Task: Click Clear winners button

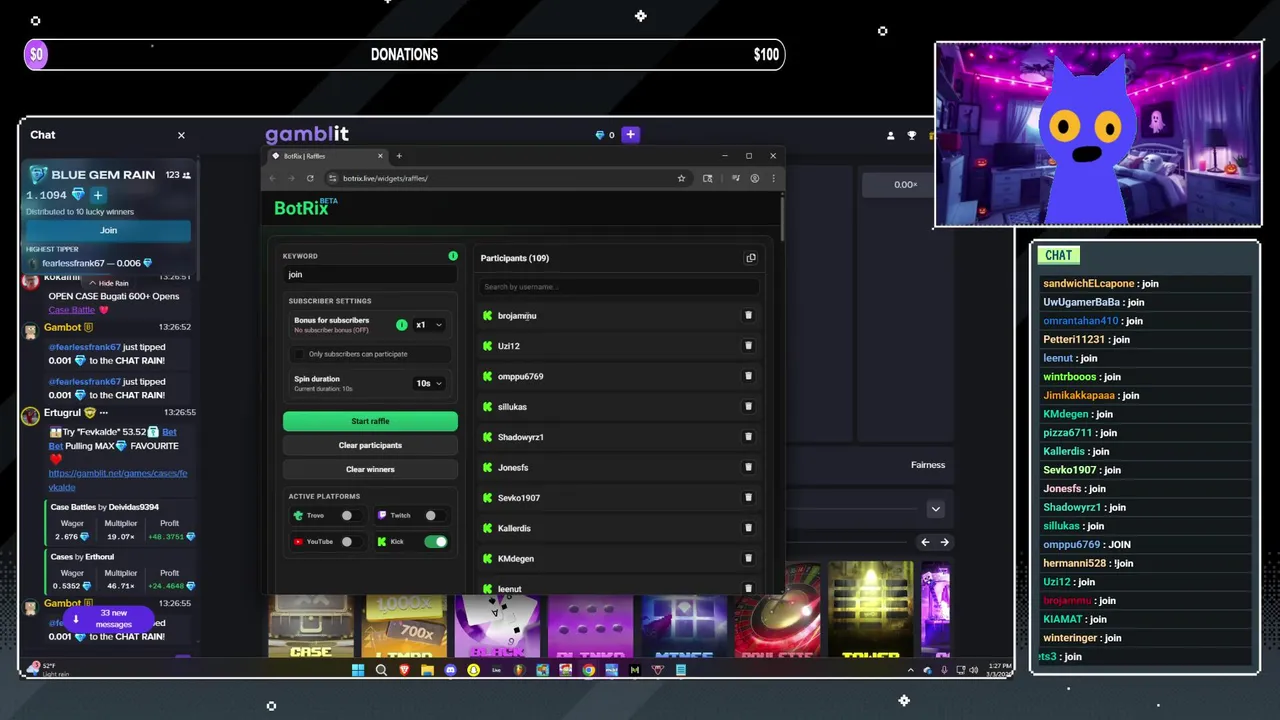Action: pos(370,469)
